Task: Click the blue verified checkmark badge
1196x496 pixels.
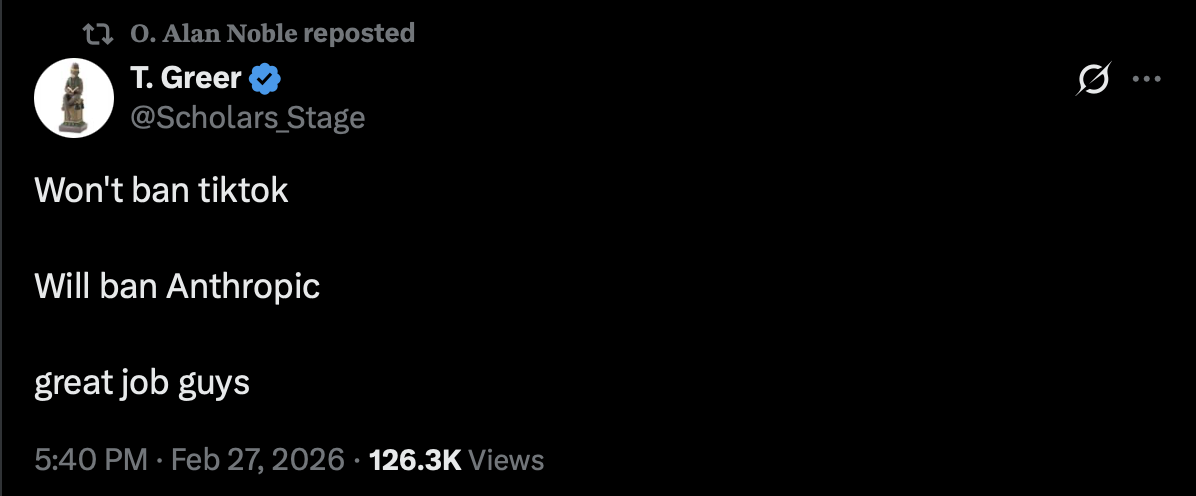Action: tap(266, 77)
